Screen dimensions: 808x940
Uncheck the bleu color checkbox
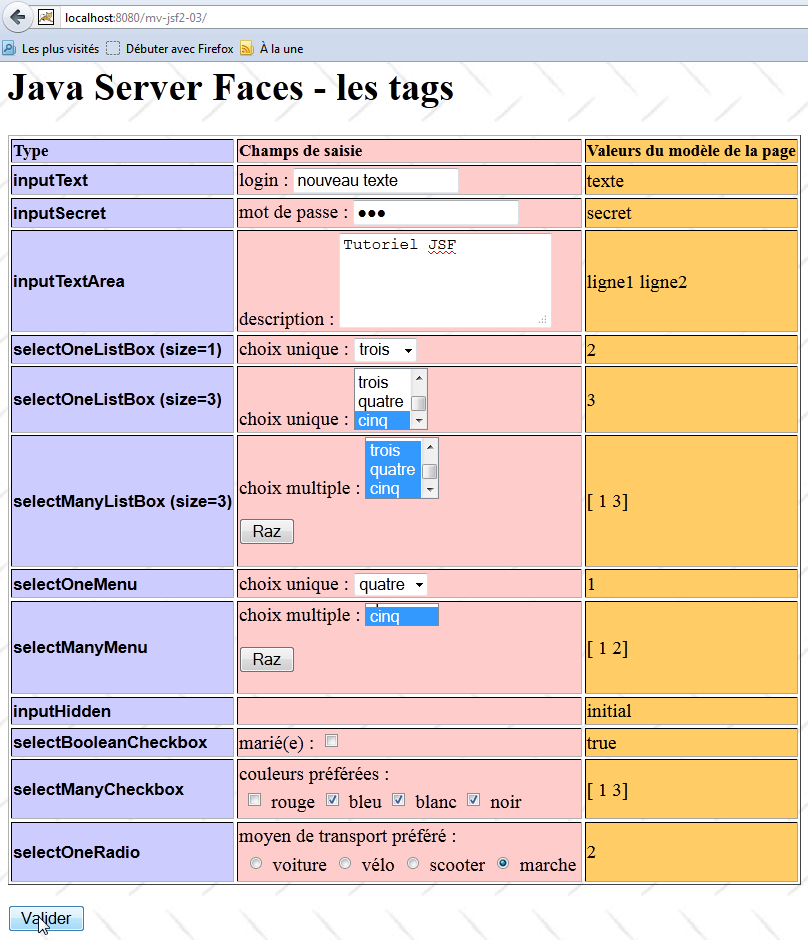[332, 800]
